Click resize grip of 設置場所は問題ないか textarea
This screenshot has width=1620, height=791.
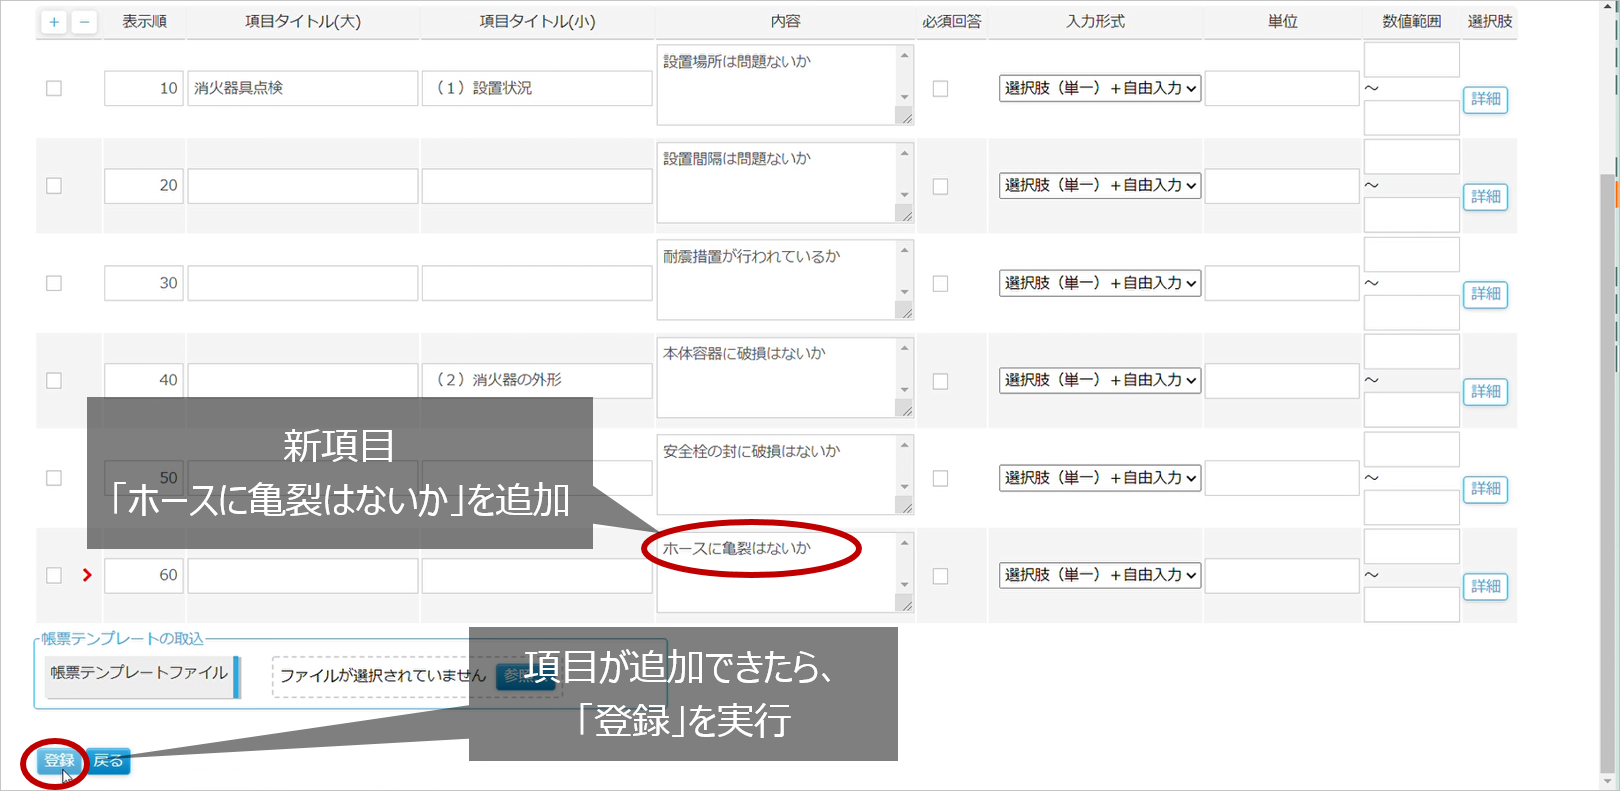[x=905, y=117]
